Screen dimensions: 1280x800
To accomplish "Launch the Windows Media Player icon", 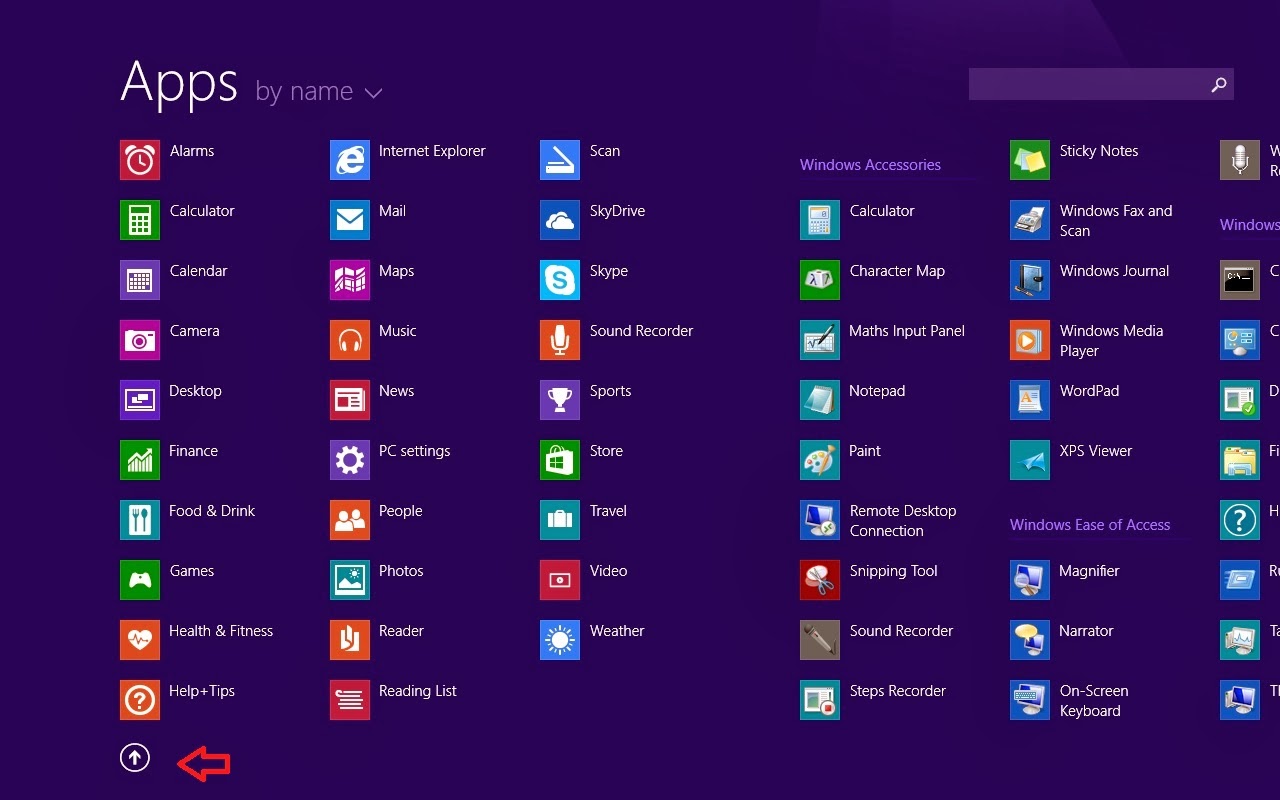I will point(1030,340).
